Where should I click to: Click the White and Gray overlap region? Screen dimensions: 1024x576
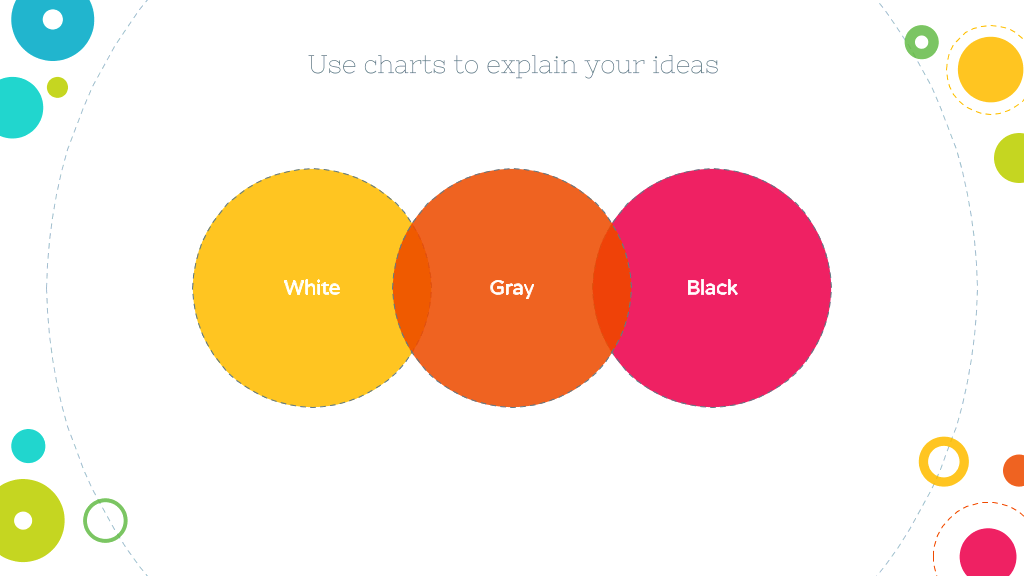(x=412, y=288)
